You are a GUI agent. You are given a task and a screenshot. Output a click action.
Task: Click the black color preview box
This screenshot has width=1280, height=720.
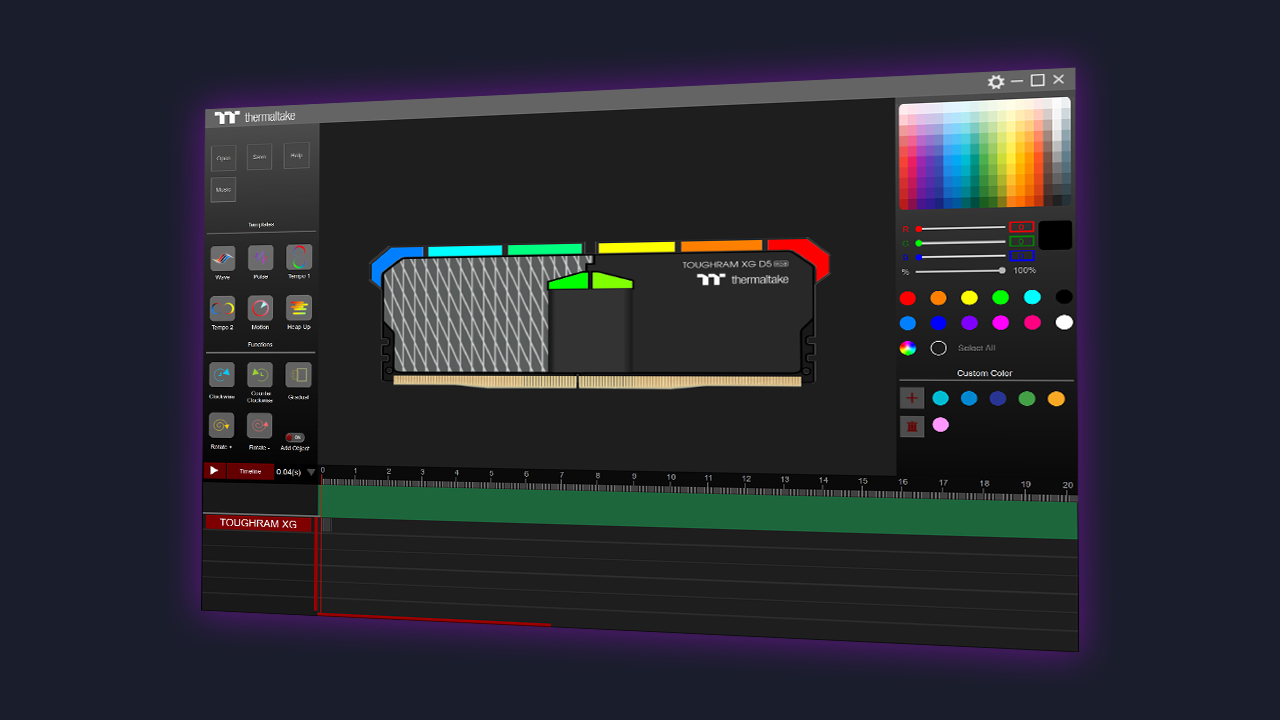1055,235
